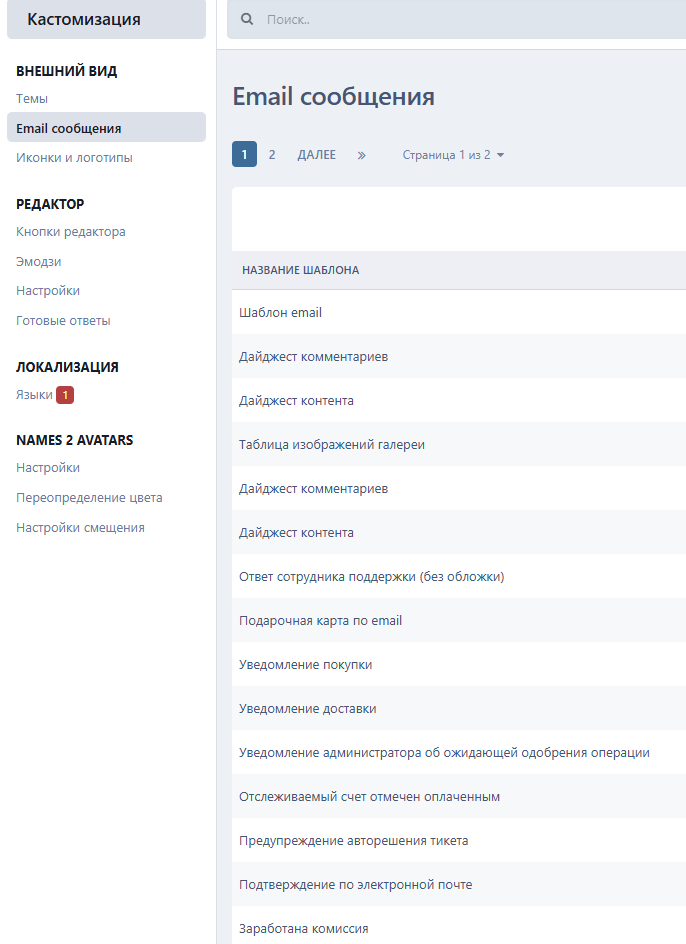Viewport: 686px width, 944px height.
Task: Sort by Название шаблона column header
Action: tap(301, 270)
